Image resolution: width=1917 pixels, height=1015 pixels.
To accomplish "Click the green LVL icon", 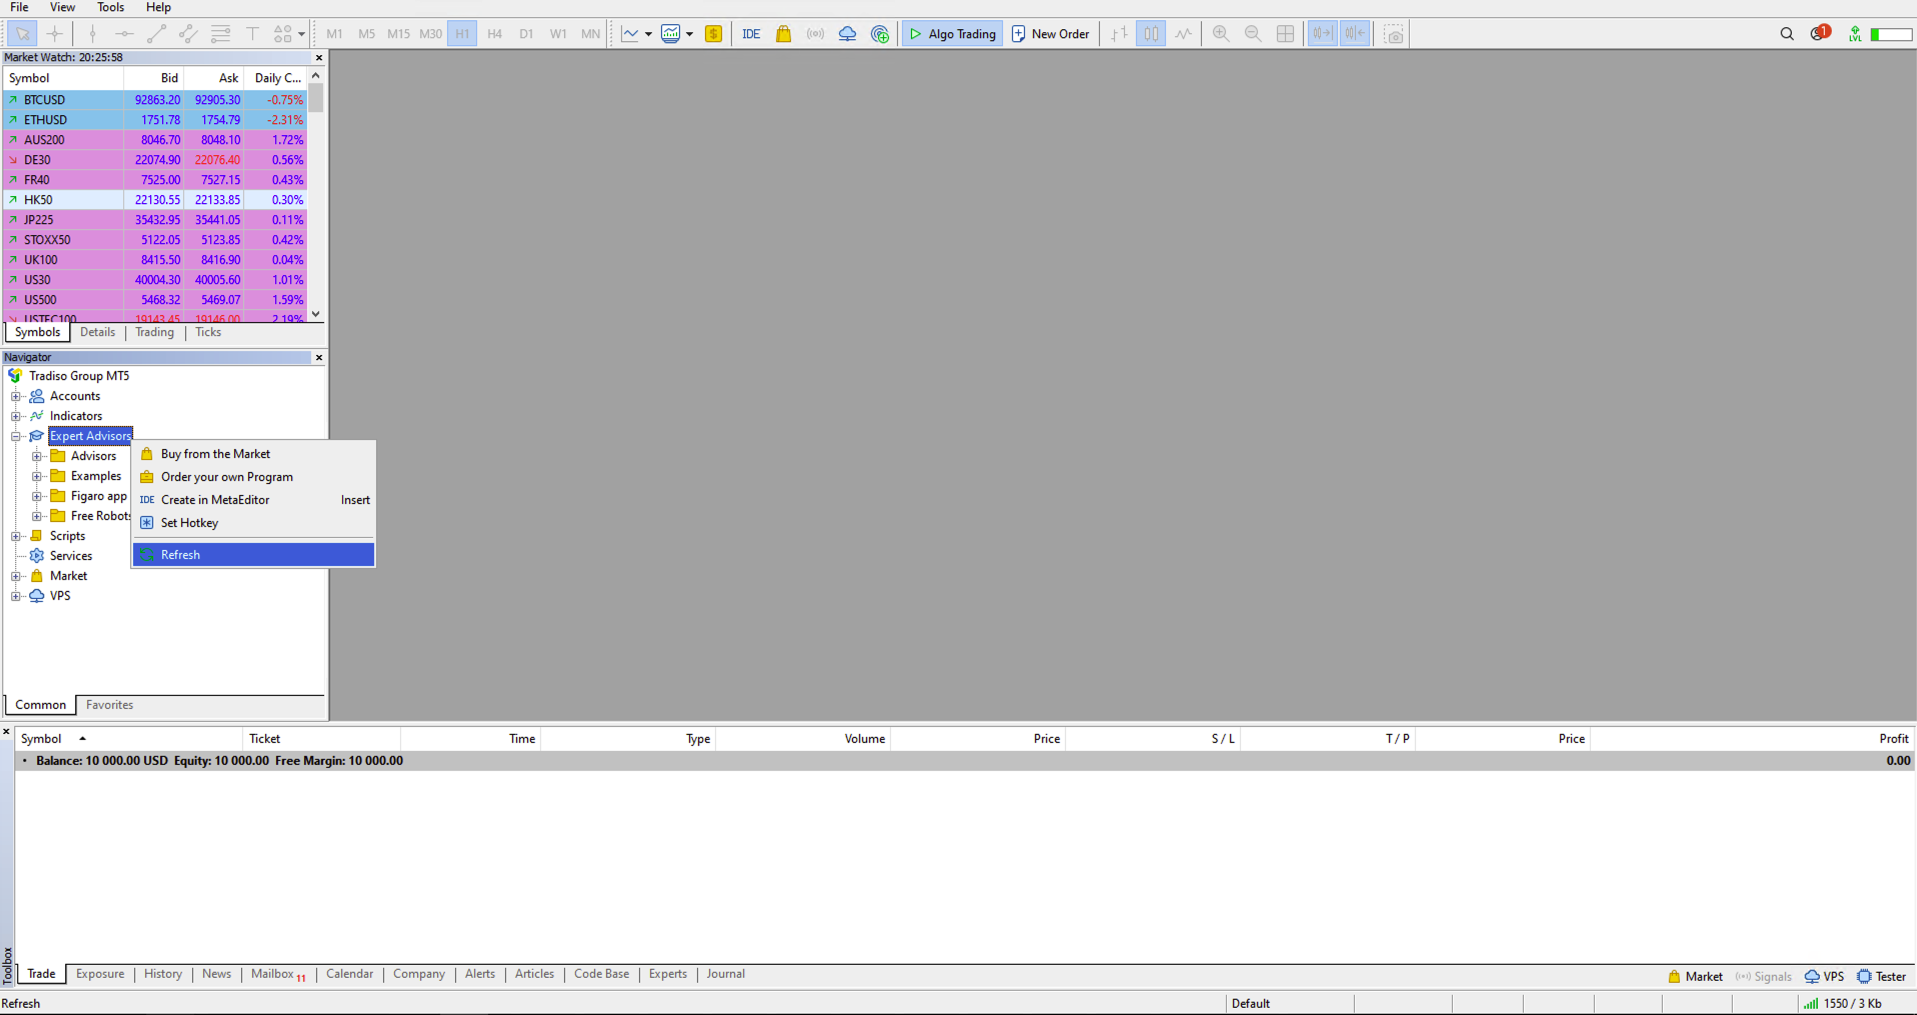I will [1855, 34].
